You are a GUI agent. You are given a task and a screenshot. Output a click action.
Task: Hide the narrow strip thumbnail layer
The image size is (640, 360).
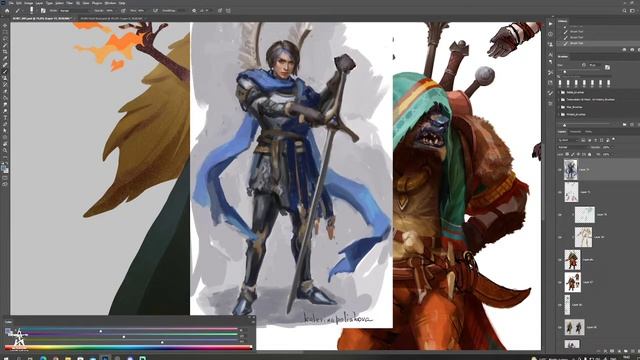tap(560, 305)
